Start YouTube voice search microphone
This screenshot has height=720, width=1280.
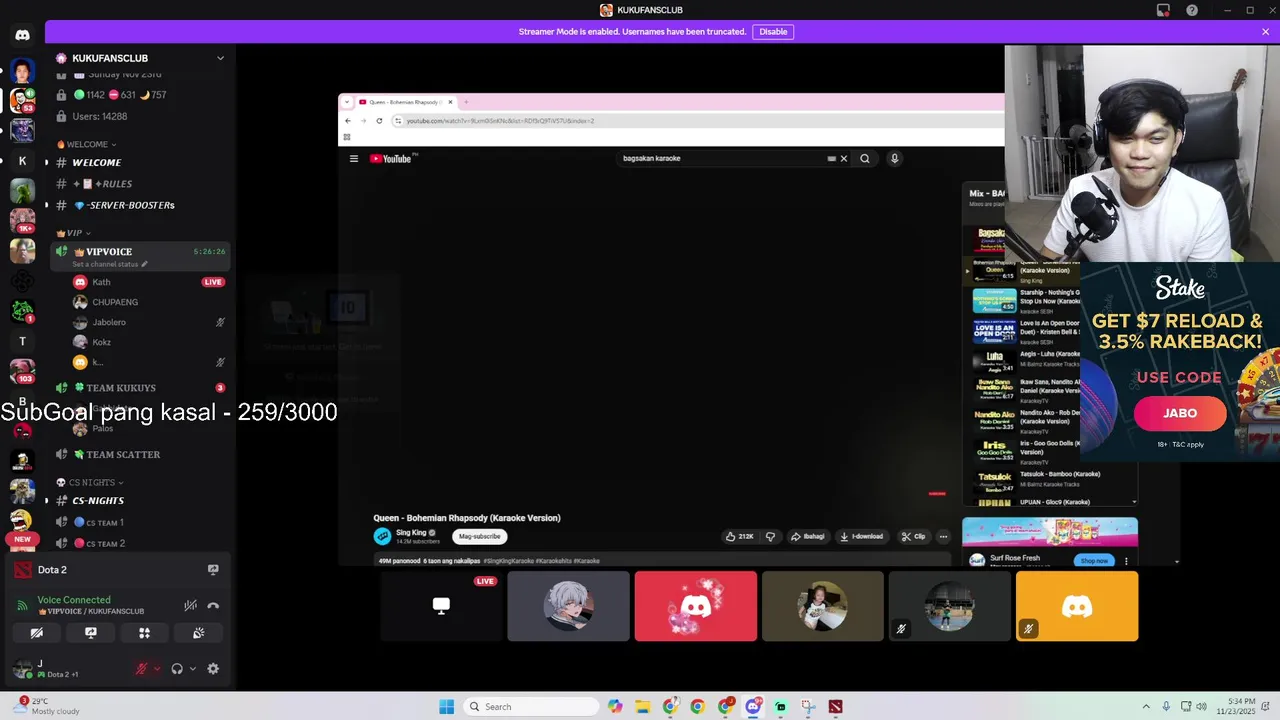(x=894, y=158)
